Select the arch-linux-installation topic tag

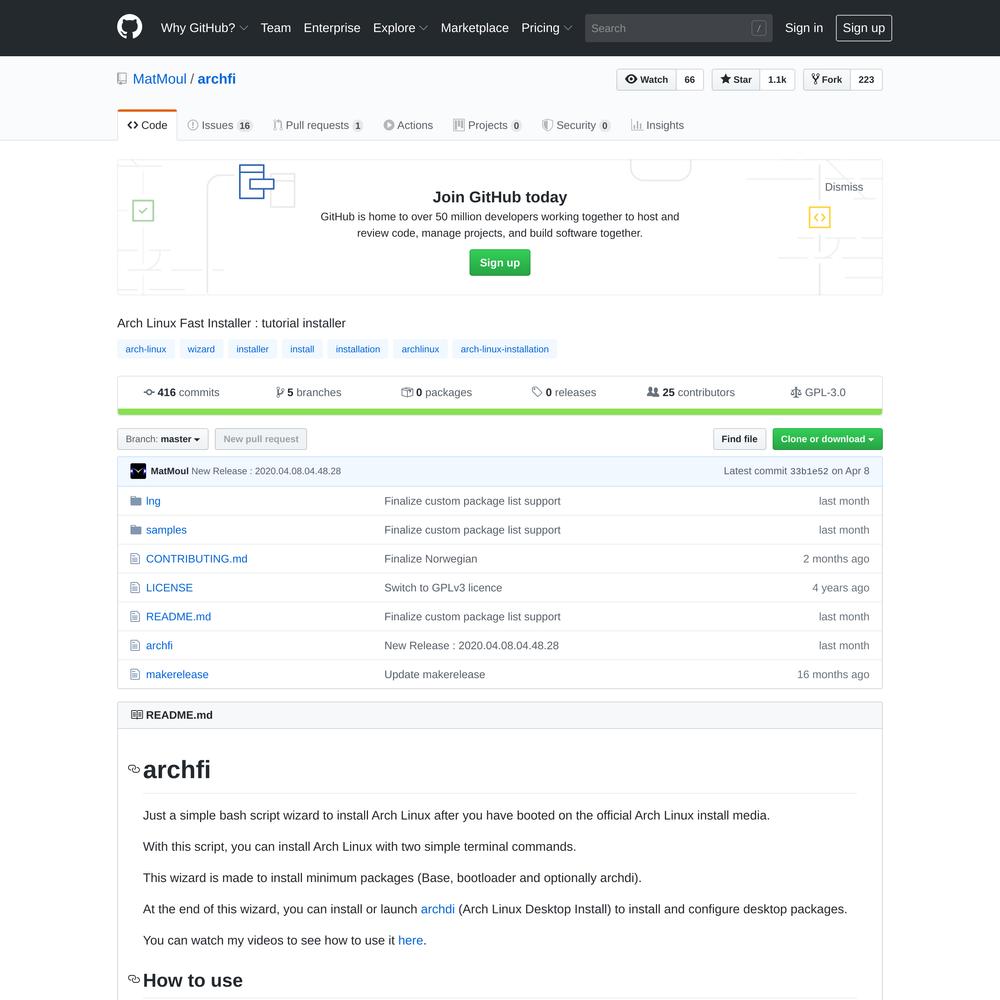(504, 349)
